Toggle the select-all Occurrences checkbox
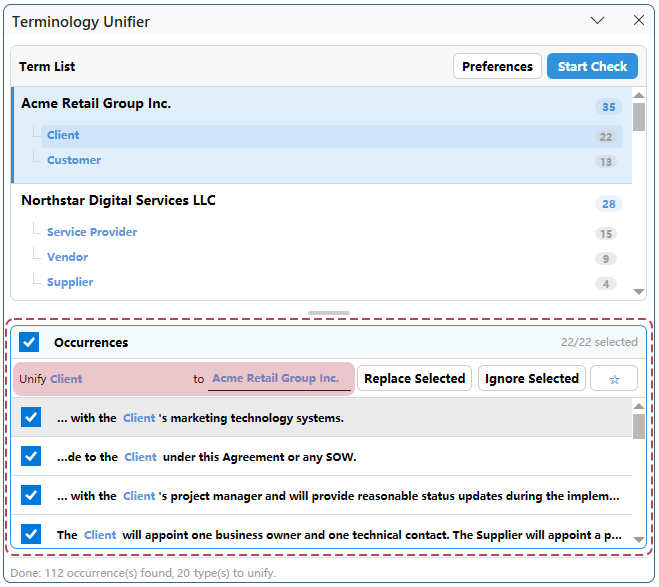659x587 pixels. 29,342
